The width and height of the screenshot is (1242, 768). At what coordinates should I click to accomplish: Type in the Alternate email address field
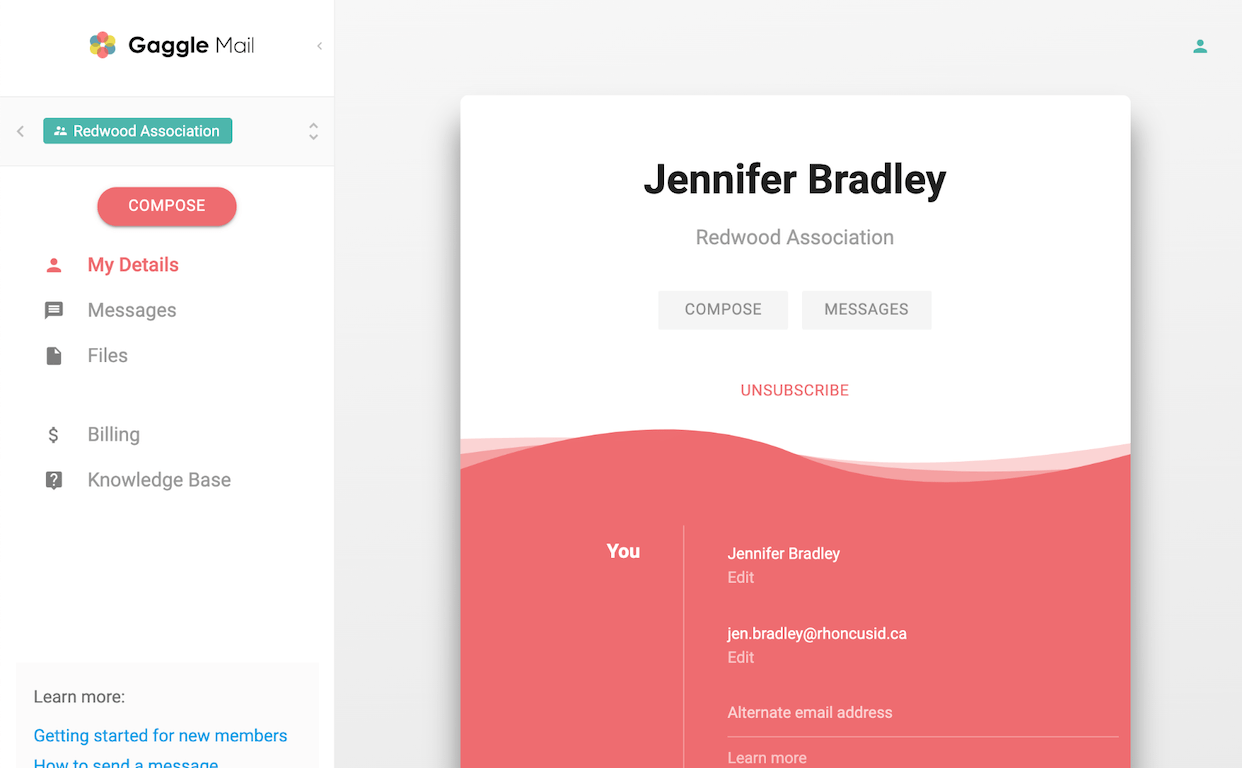point(920,713)
